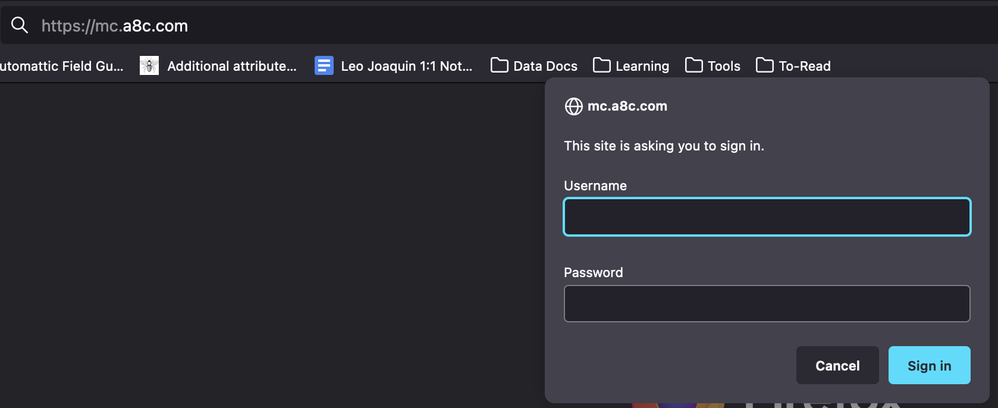Click the Tools folder icon
The image size is (998, 408).
coord(694,66)
